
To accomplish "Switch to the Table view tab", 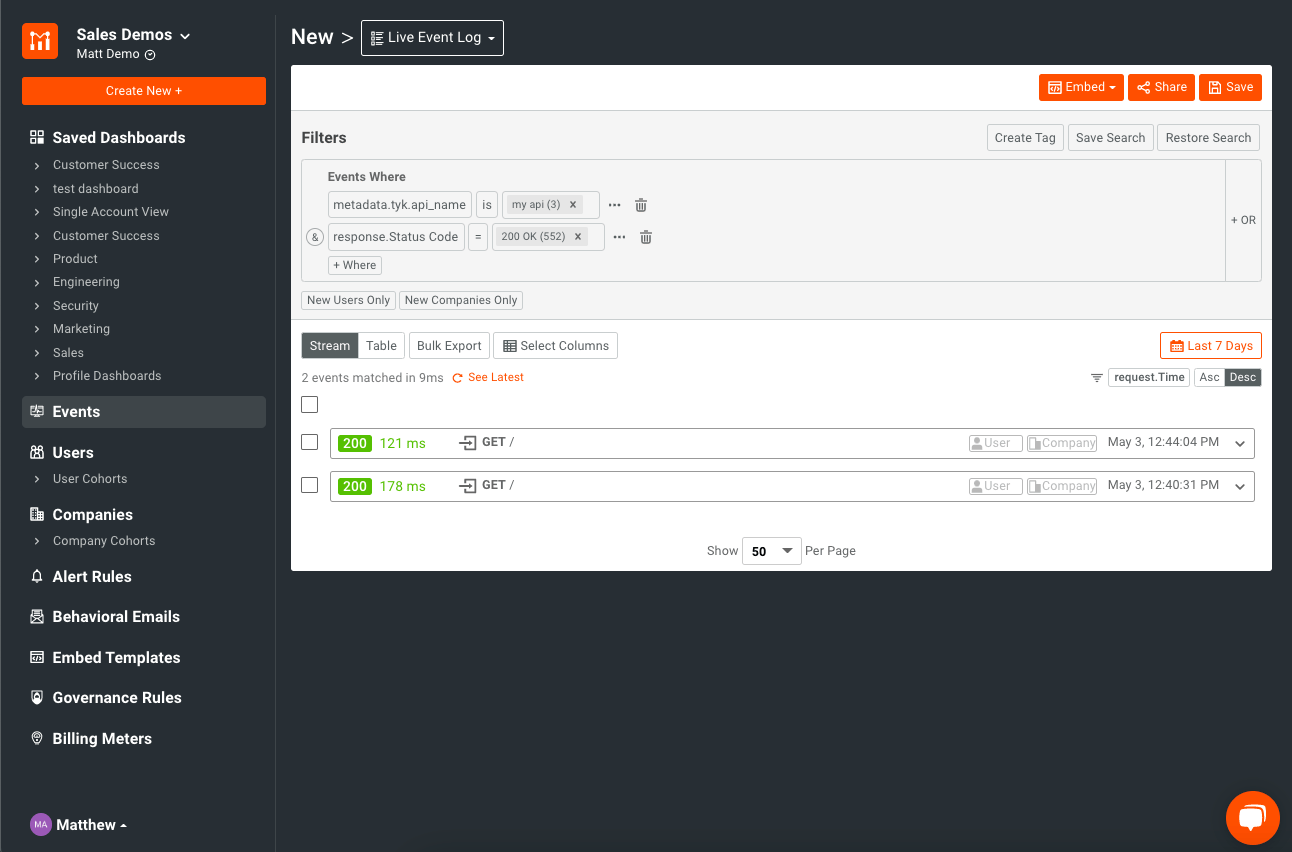I will tap(381, 346).
